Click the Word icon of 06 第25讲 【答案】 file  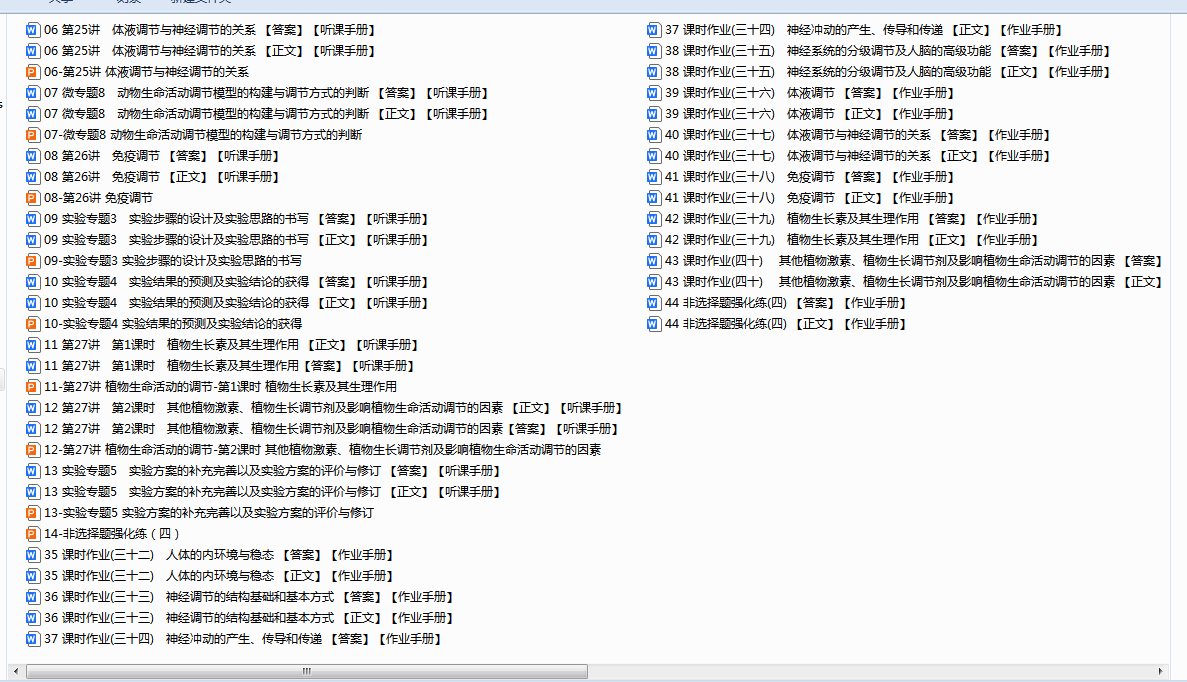point(32,30)
